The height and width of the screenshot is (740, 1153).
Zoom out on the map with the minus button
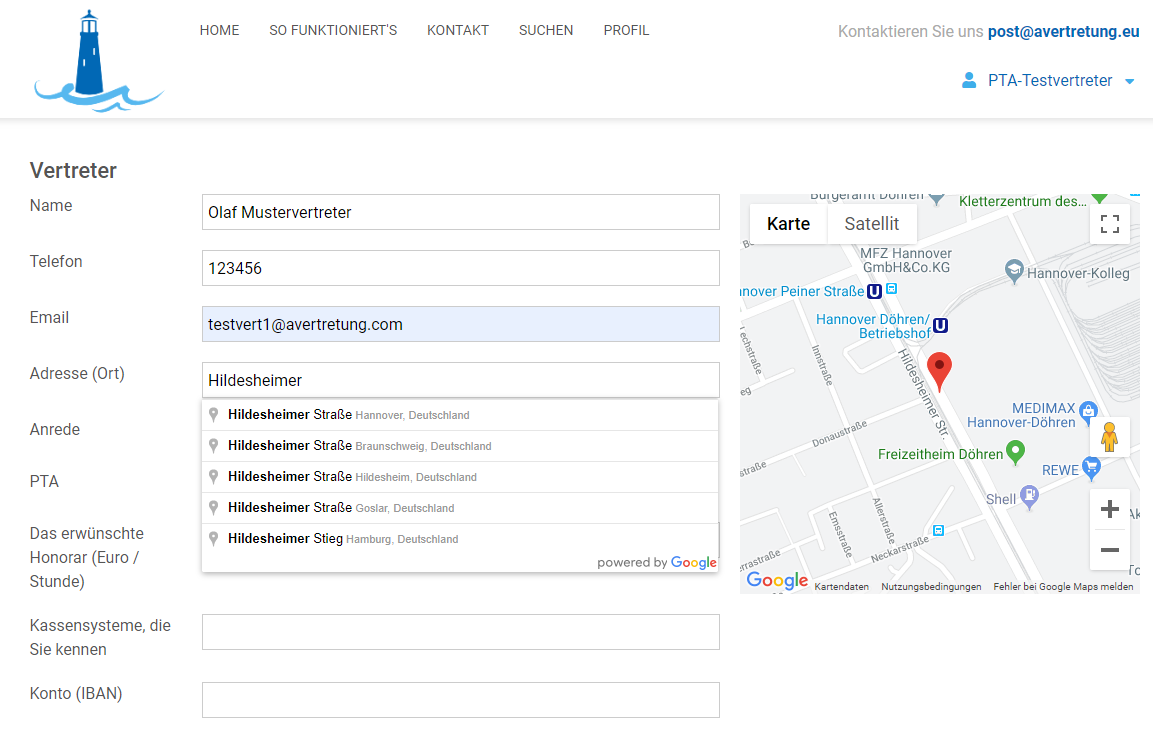click(1110, 549)
